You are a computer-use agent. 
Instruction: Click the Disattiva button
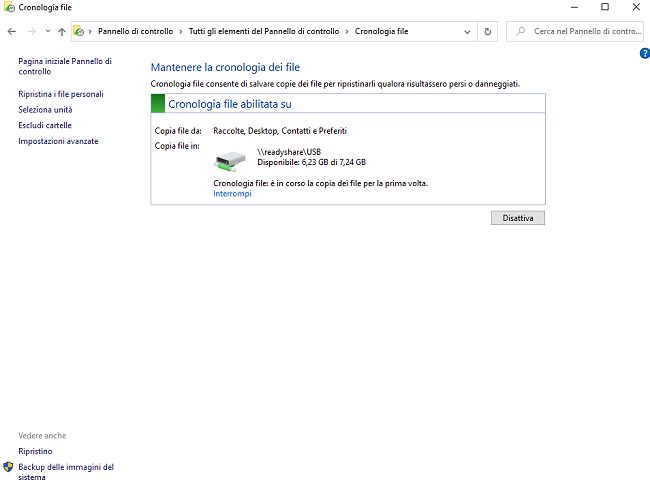point(518,218)
